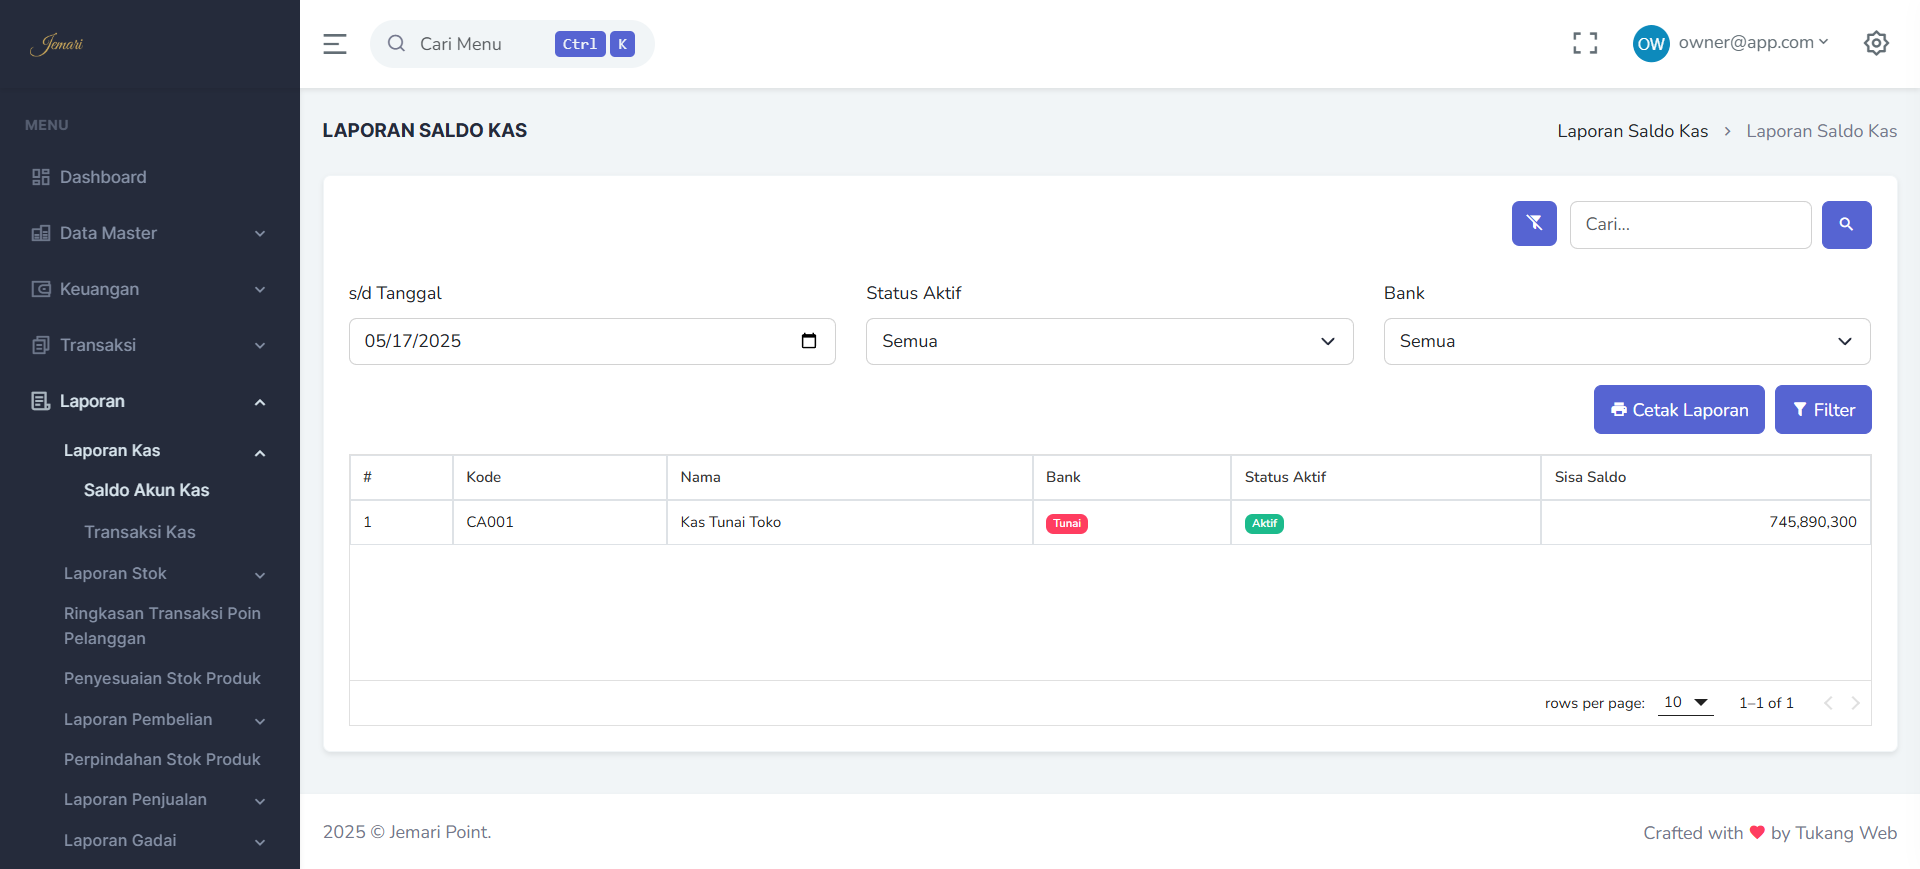Screen dimensions: 1920x869
Task: Click the Jemari logo
Action: (x=57, y=44)
